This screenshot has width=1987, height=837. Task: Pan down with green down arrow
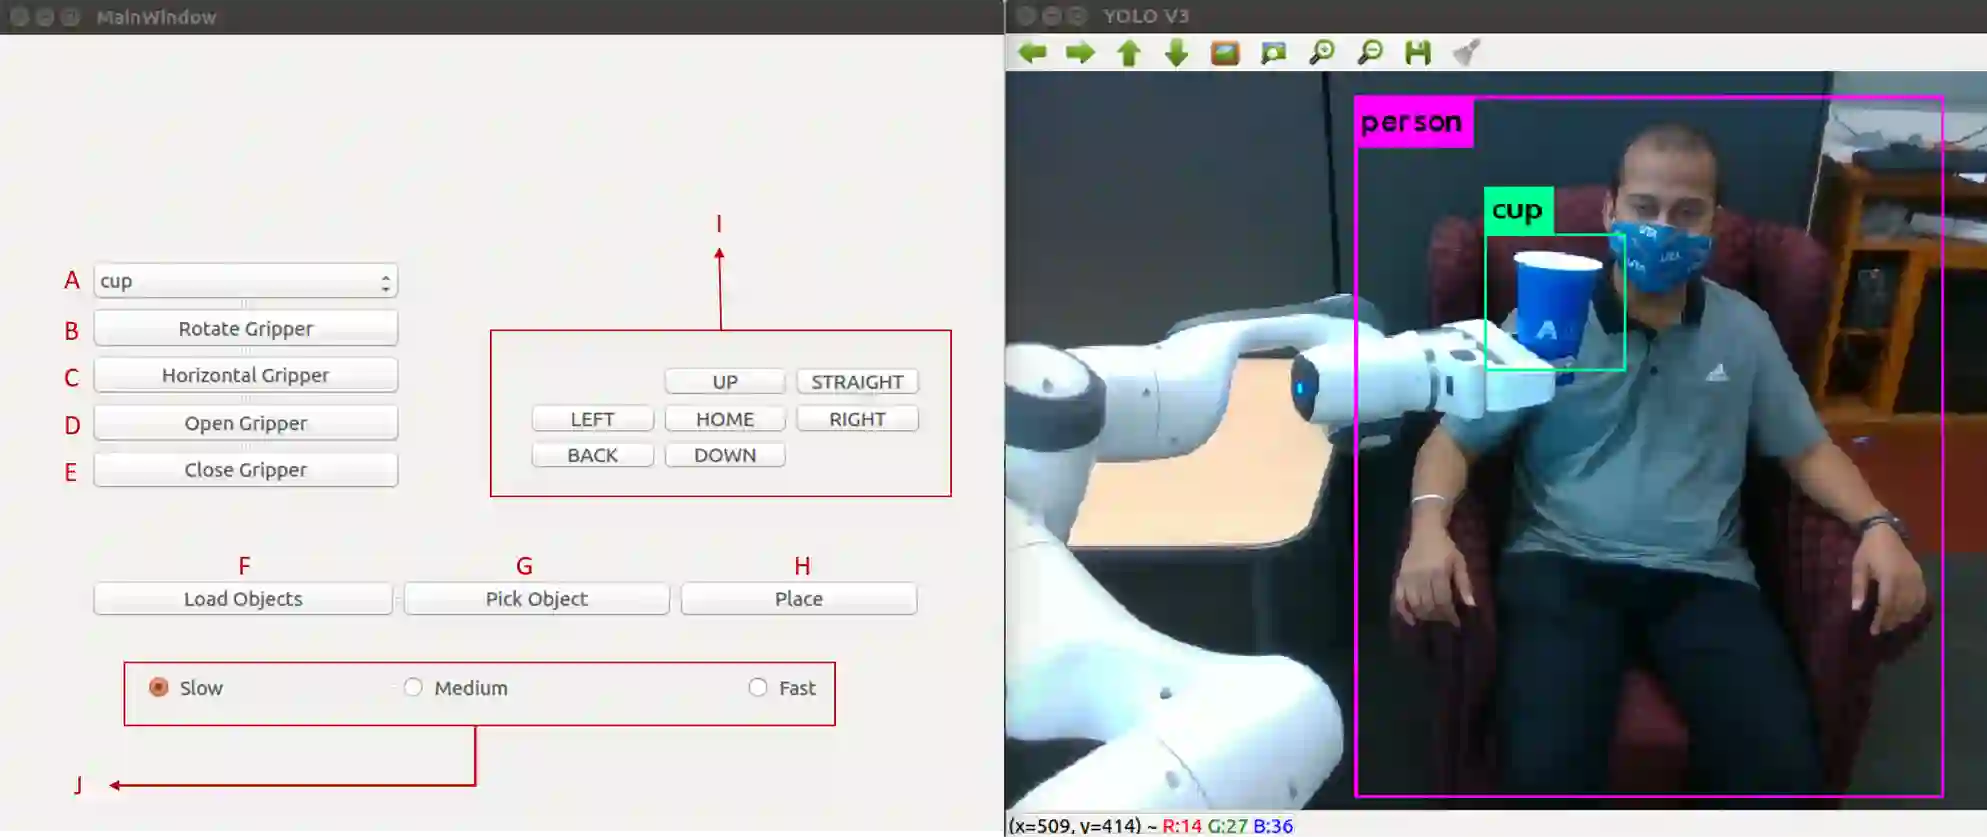pyautogui.click(x=1177, y=52)
